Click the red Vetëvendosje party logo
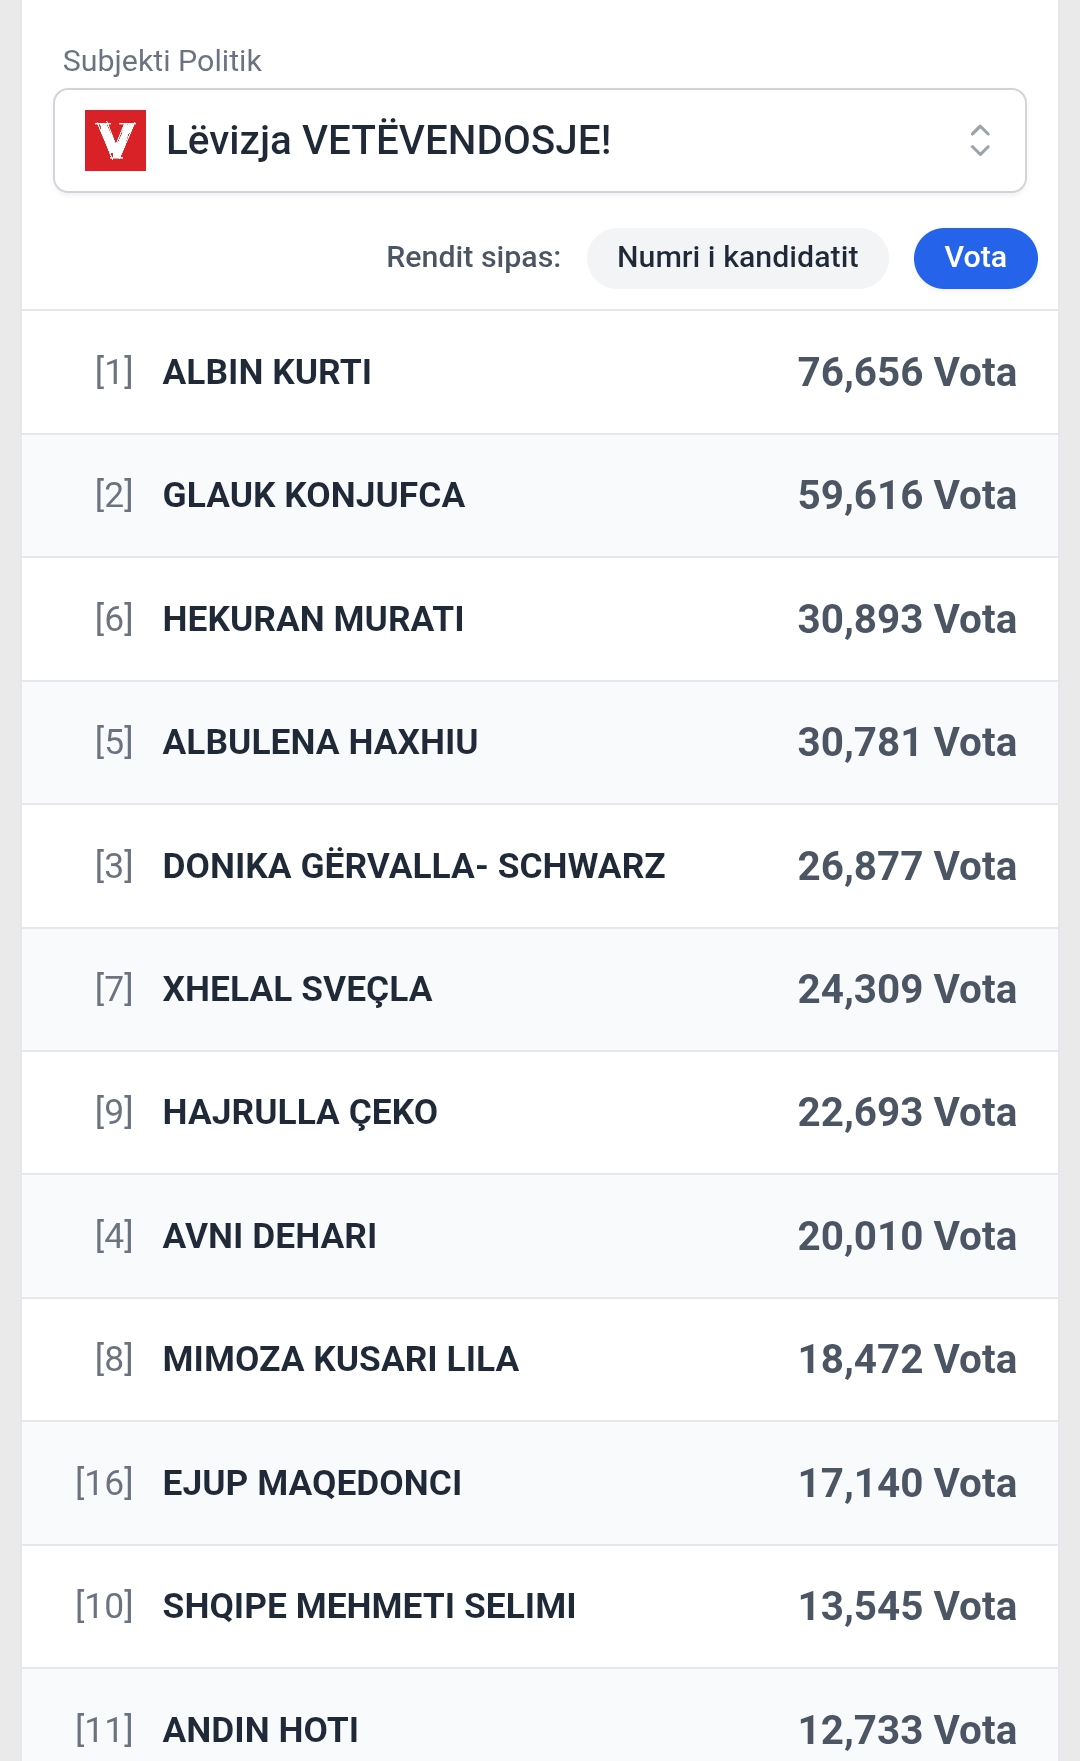 (115, 141)
